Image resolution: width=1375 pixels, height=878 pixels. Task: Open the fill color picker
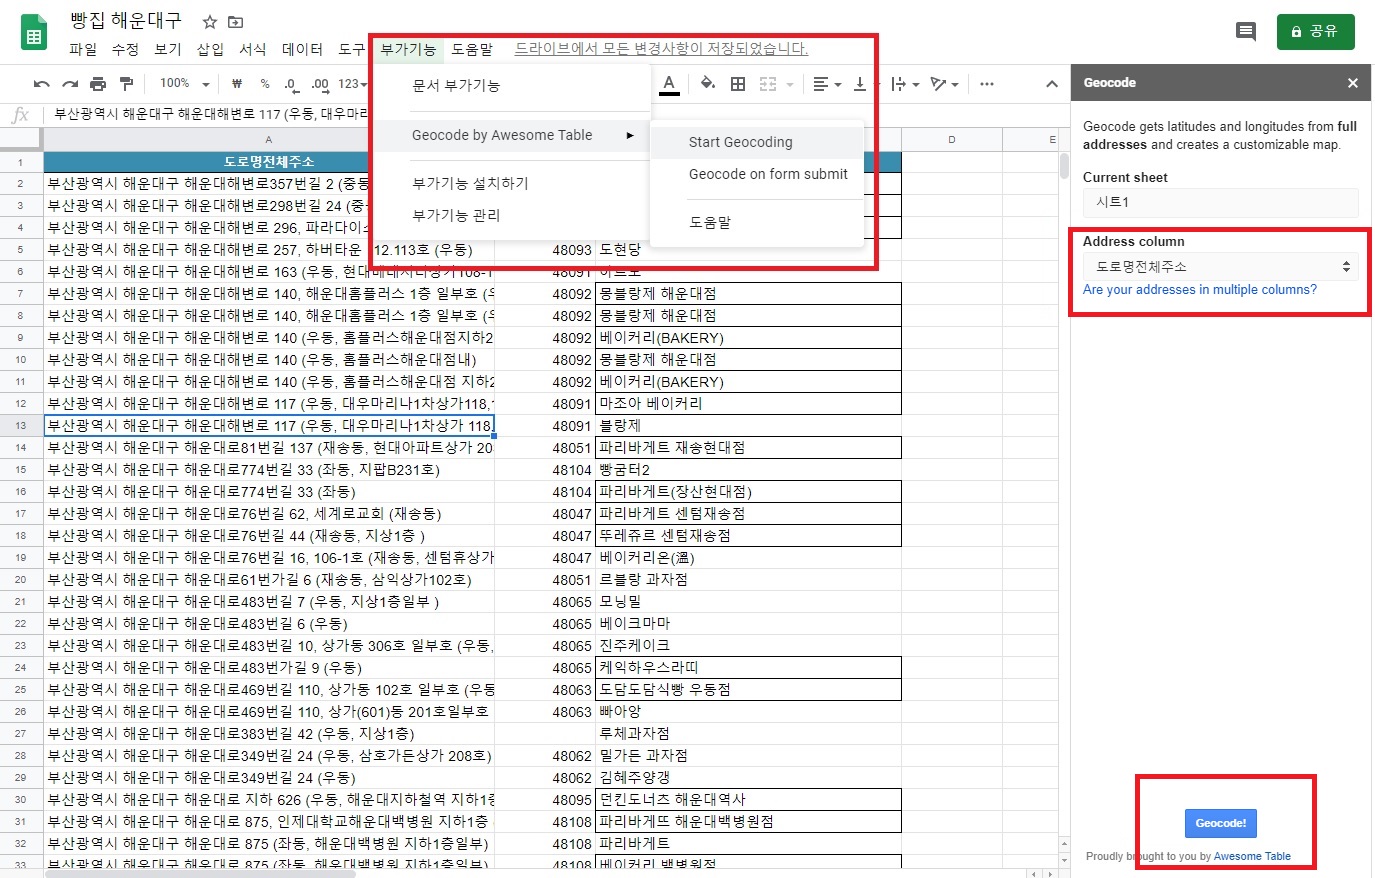coord(707,84)
